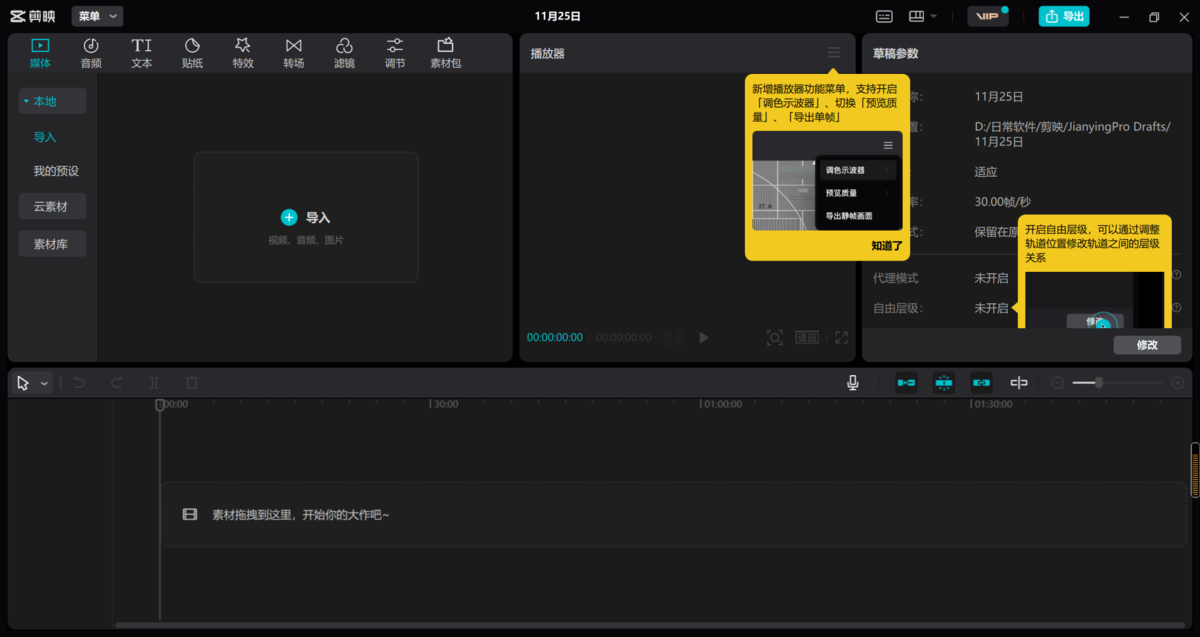Open the 转场 (Transitions) panel
1200x637 pixels.
[x=293, y=52]
